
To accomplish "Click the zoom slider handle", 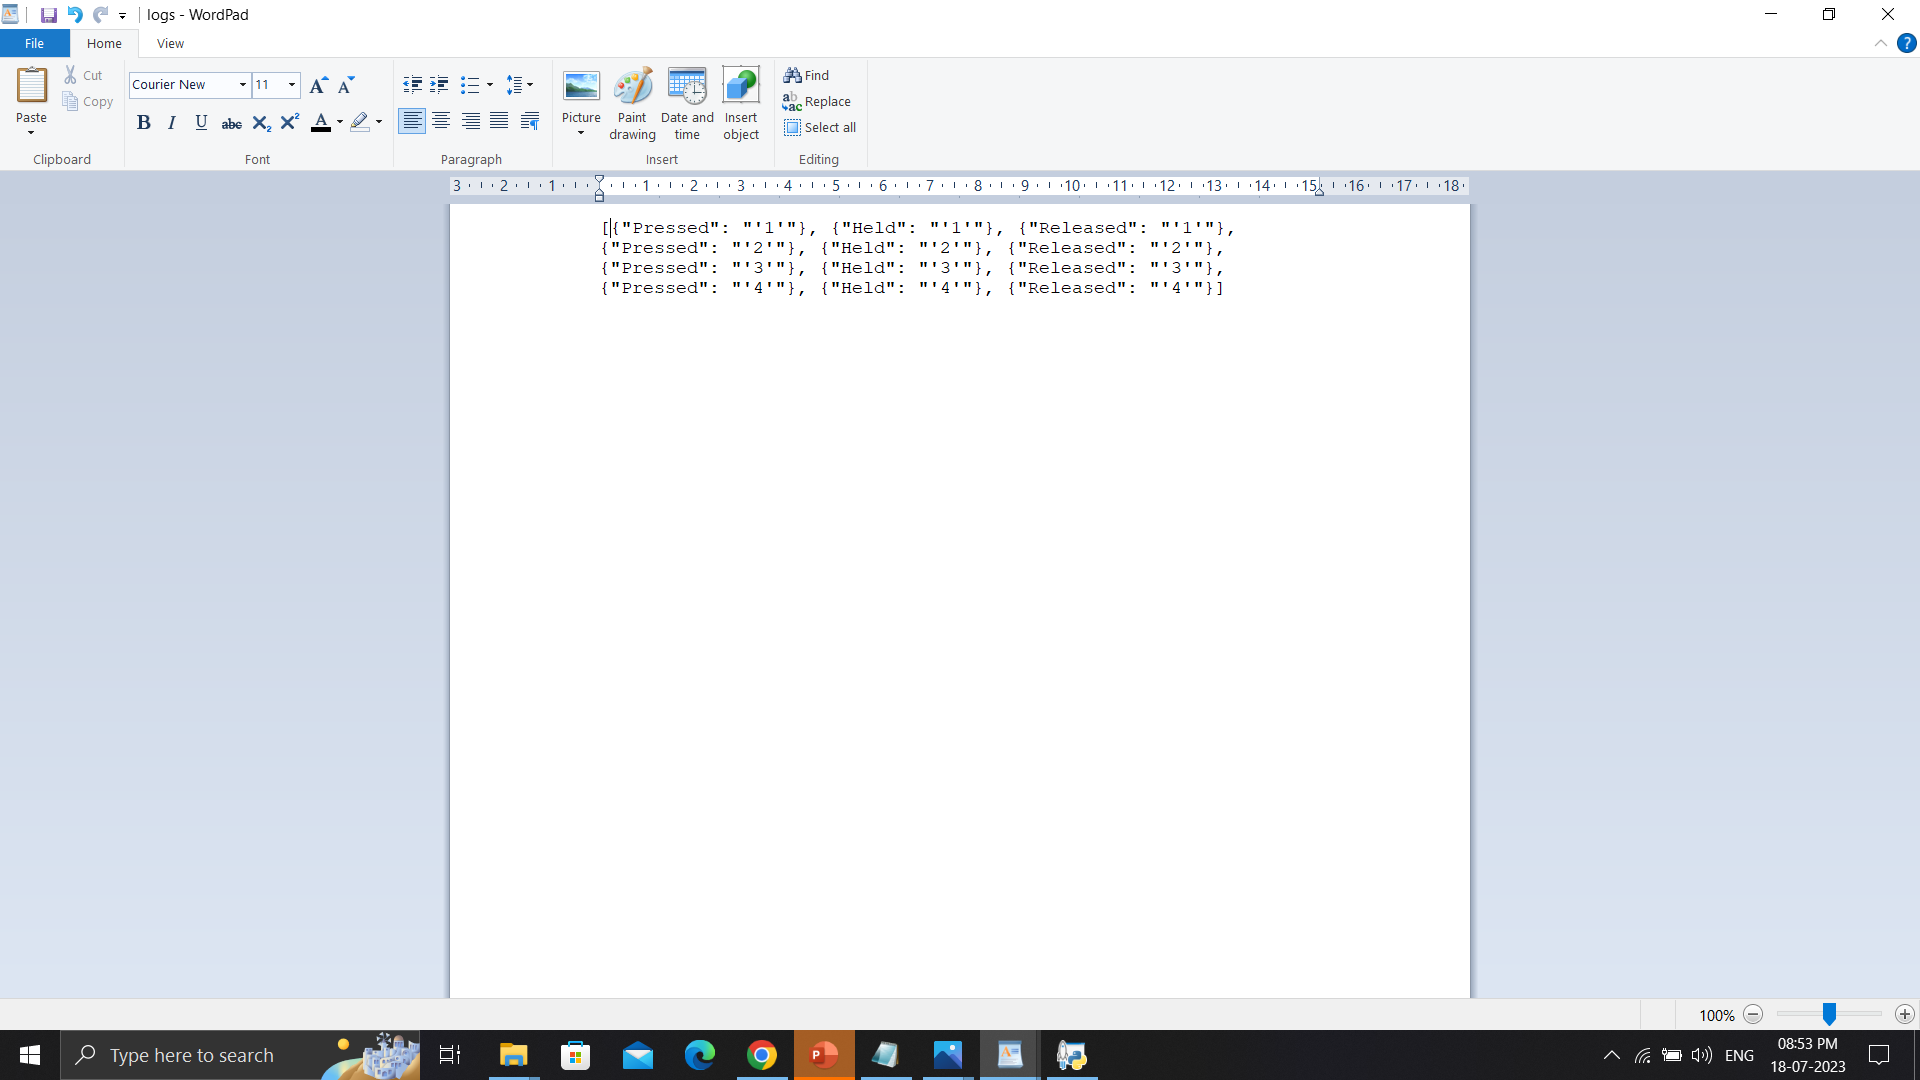I will point(1829,1014).
